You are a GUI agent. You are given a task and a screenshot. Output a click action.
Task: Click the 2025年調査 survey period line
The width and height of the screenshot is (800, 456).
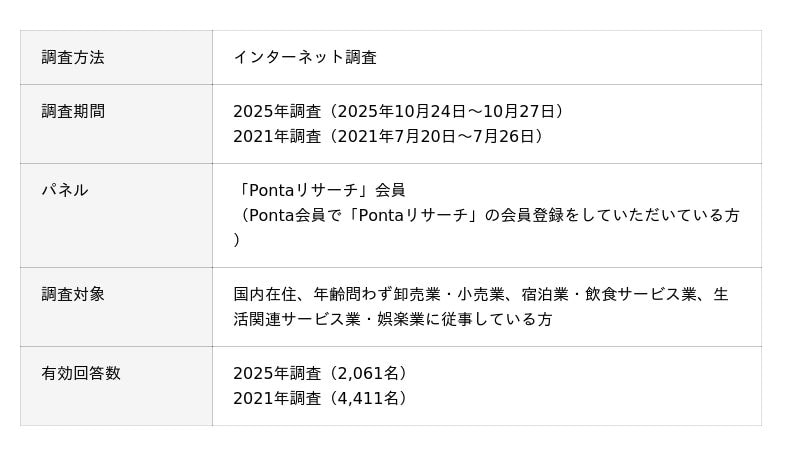[x=400, y=112]
